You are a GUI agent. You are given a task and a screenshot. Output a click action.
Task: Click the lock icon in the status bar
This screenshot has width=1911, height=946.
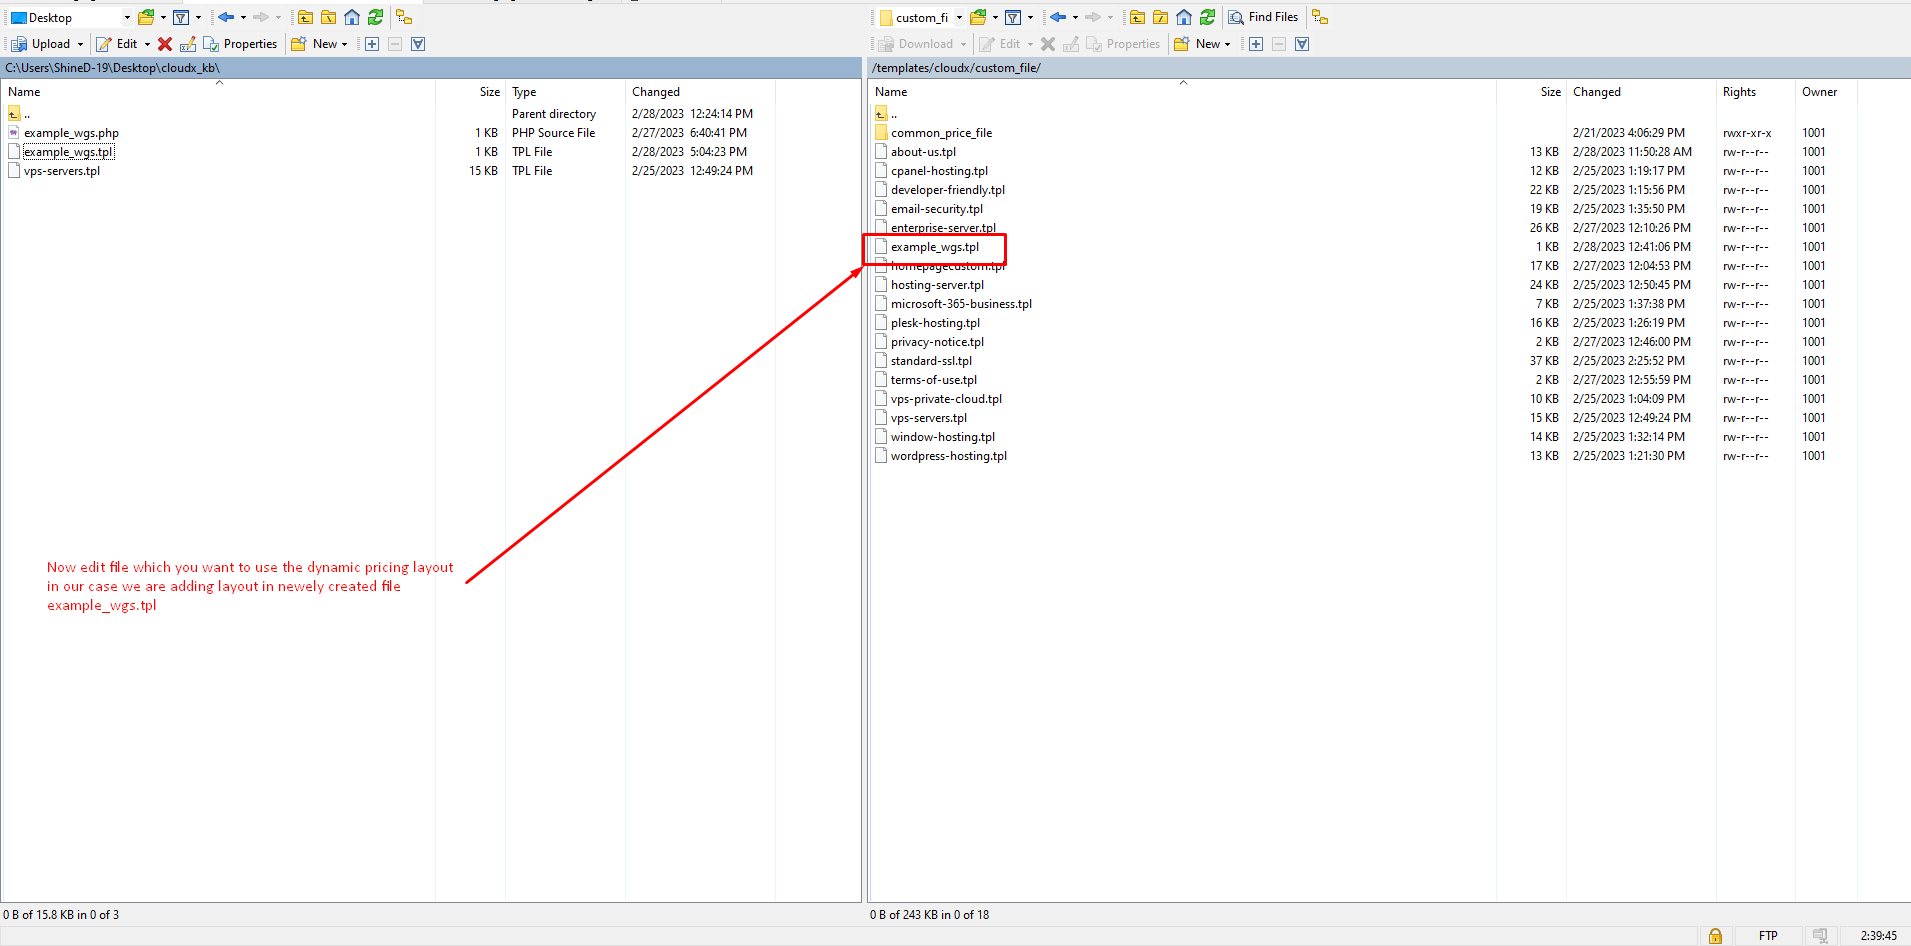(1715, 936)
